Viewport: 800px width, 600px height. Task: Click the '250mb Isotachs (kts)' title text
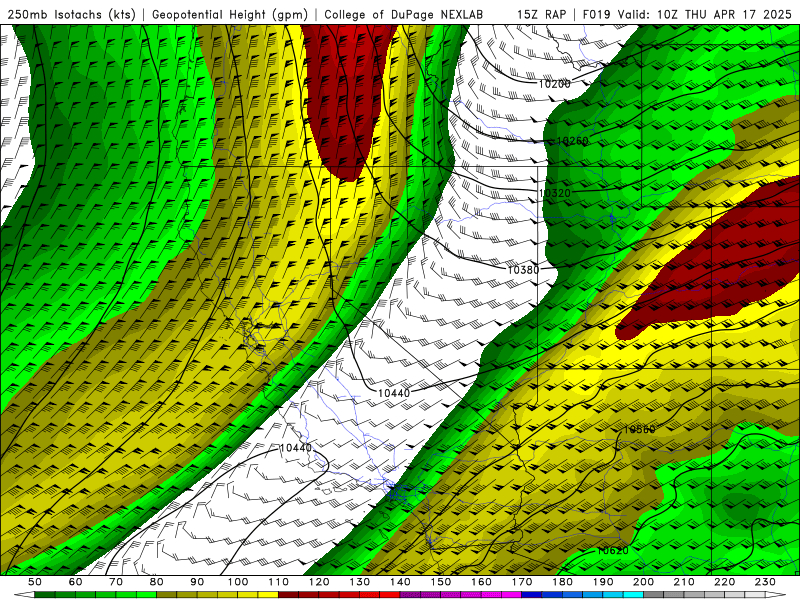pyautogui.click(x=71, y=14)
